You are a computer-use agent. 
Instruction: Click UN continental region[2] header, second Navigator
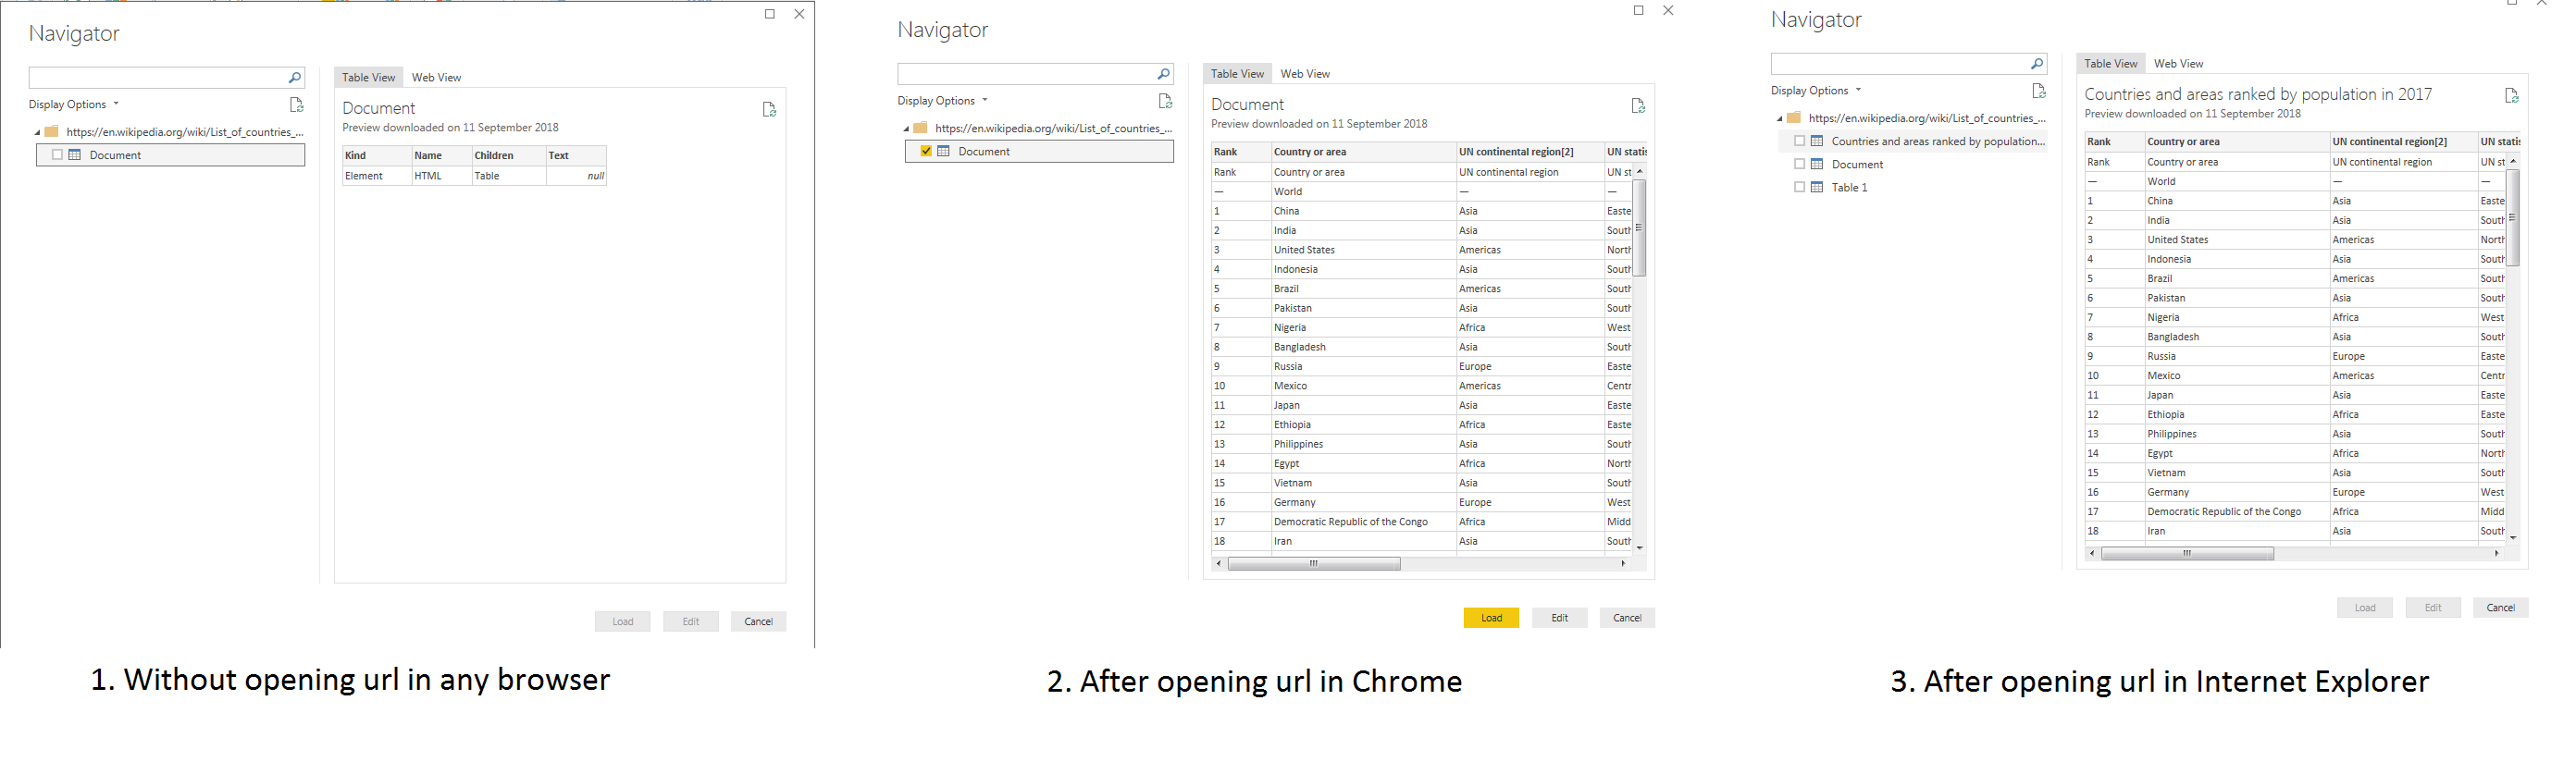pyautogui.click(x=1530, y=152)
